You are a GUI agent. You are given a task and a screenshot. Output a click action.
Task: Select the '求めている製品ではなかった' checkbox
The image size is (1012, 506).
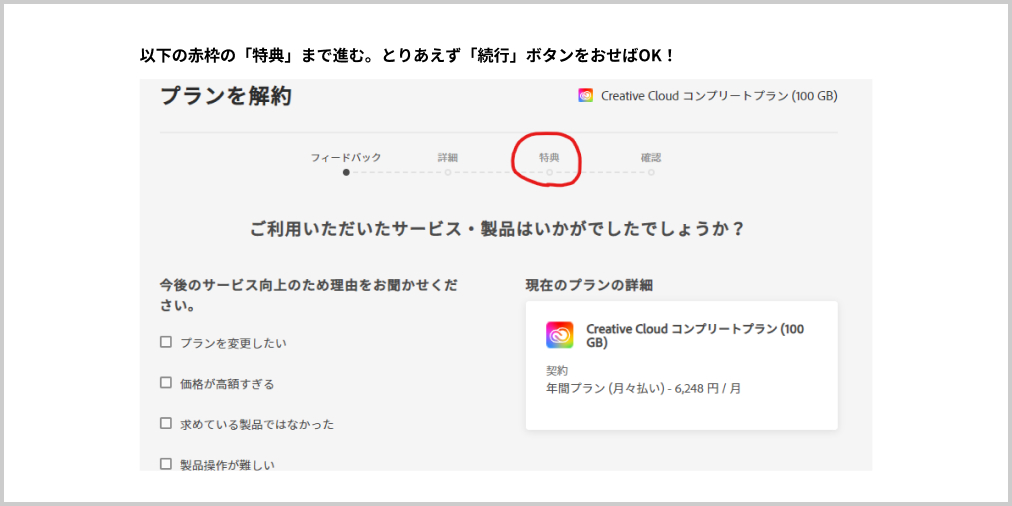(x=166, y=423)
